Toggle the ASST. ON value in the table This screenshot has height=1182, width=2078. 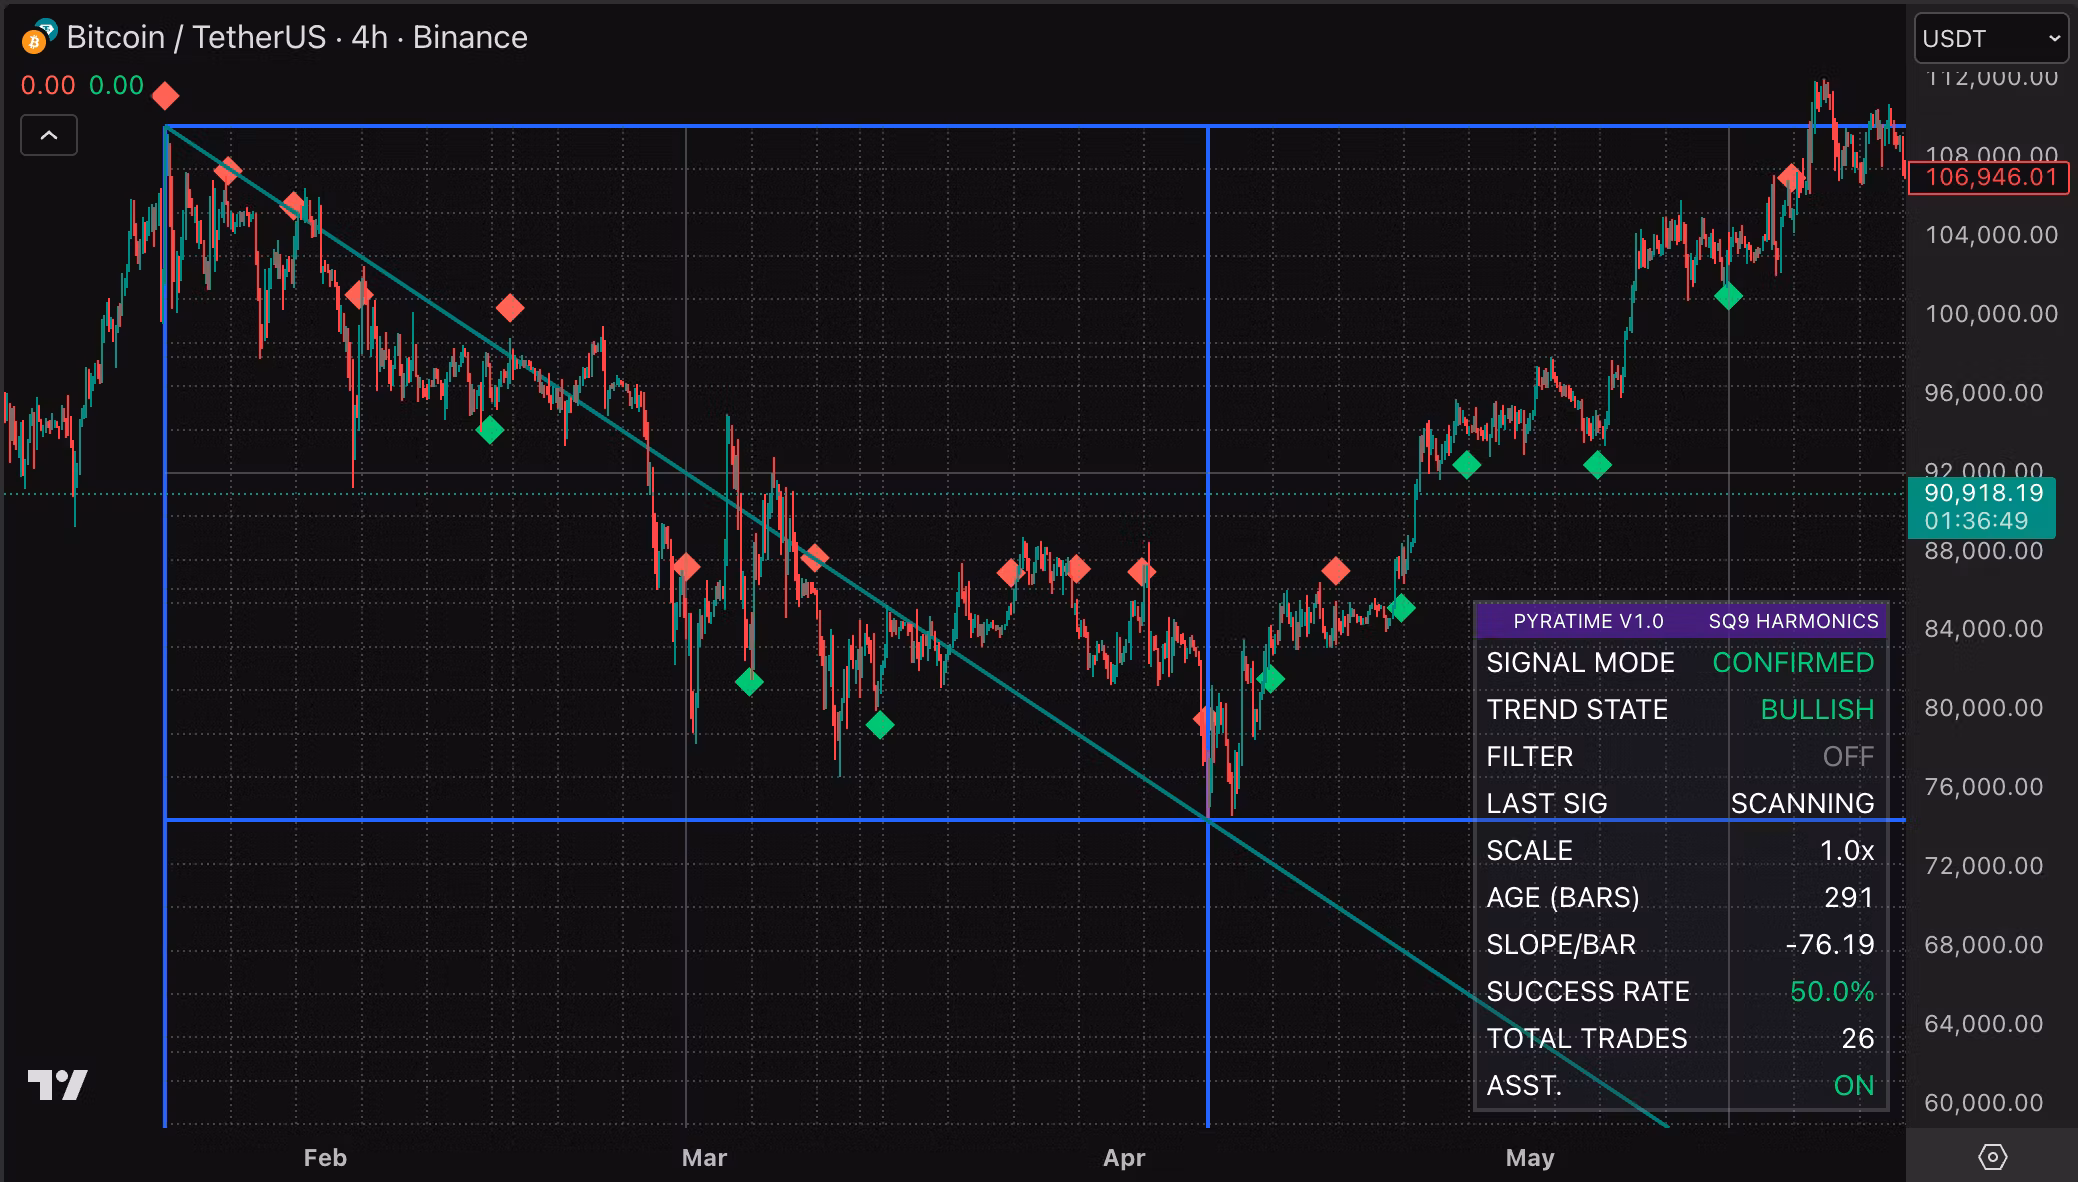point(1853,1086)
